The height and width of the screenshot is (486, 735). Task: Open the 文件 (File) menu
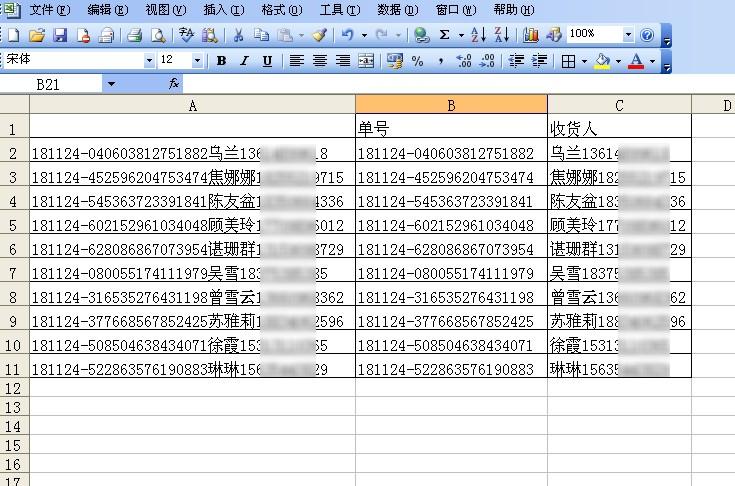click(50, 9)
